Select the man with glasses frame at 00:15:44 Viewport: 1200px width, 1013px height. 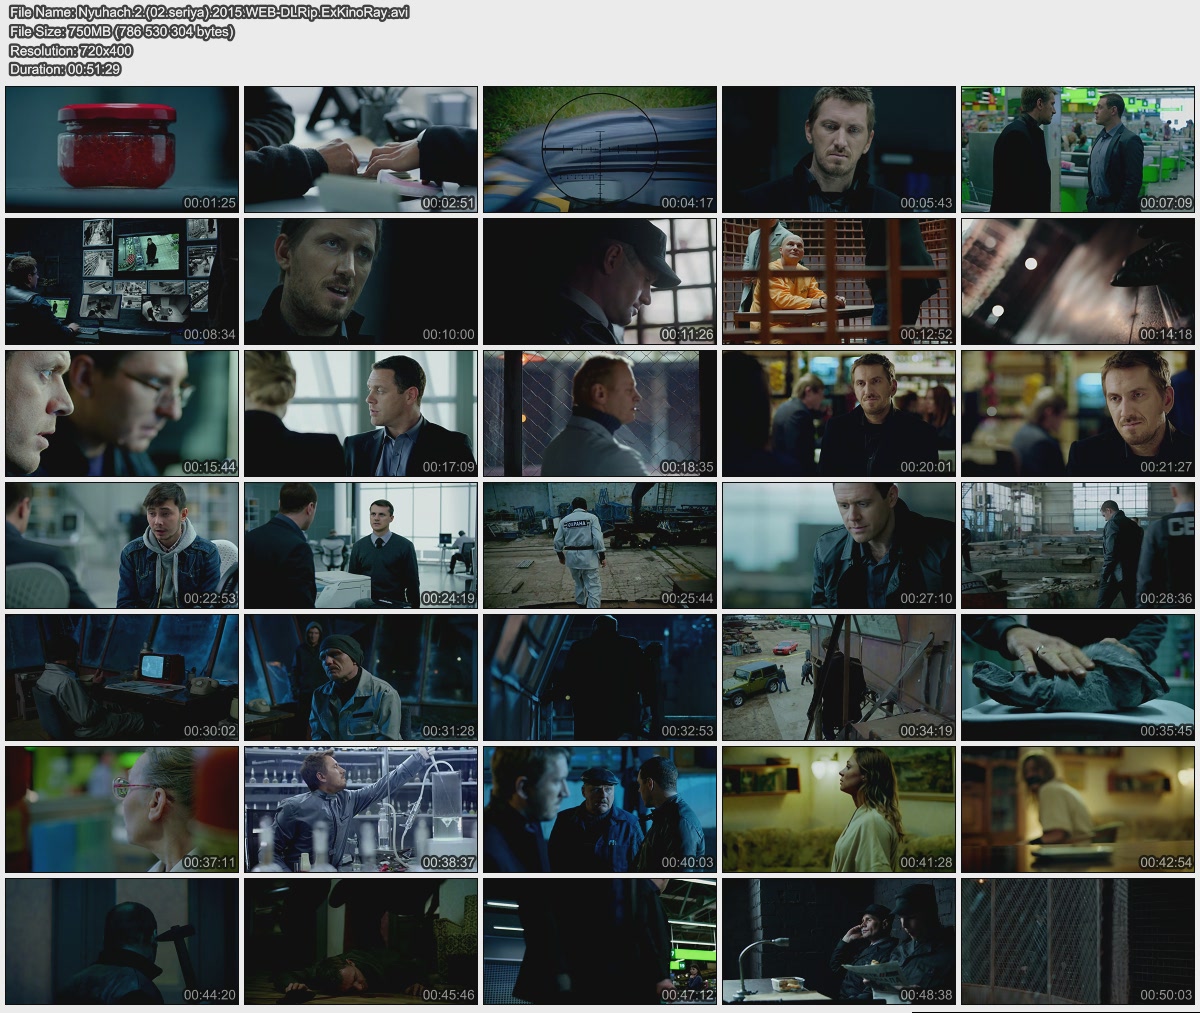(x=122, y=413)
